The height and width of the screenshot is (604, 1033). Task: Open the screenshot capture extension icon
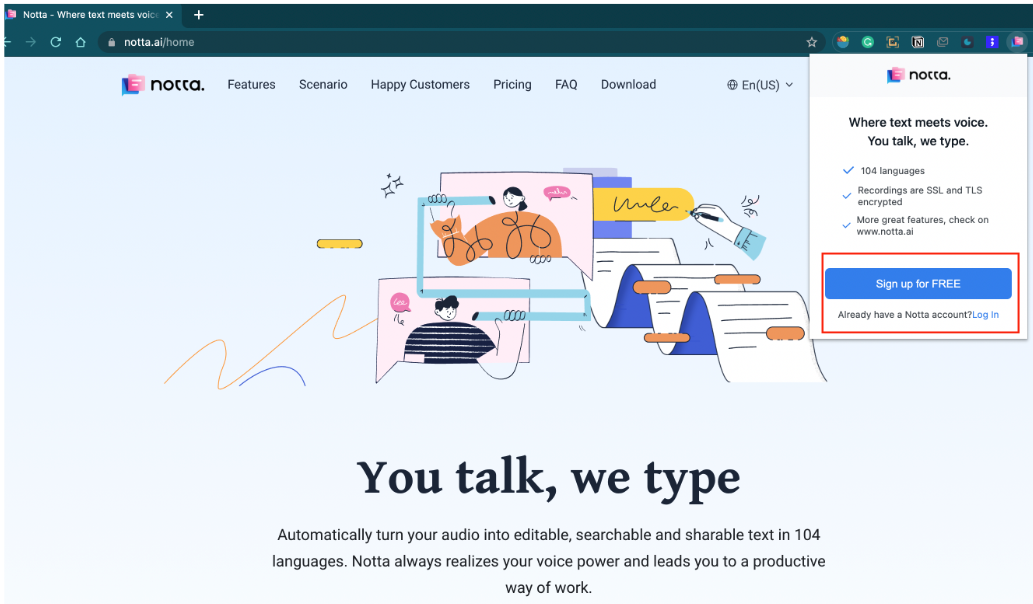(892, 42)
